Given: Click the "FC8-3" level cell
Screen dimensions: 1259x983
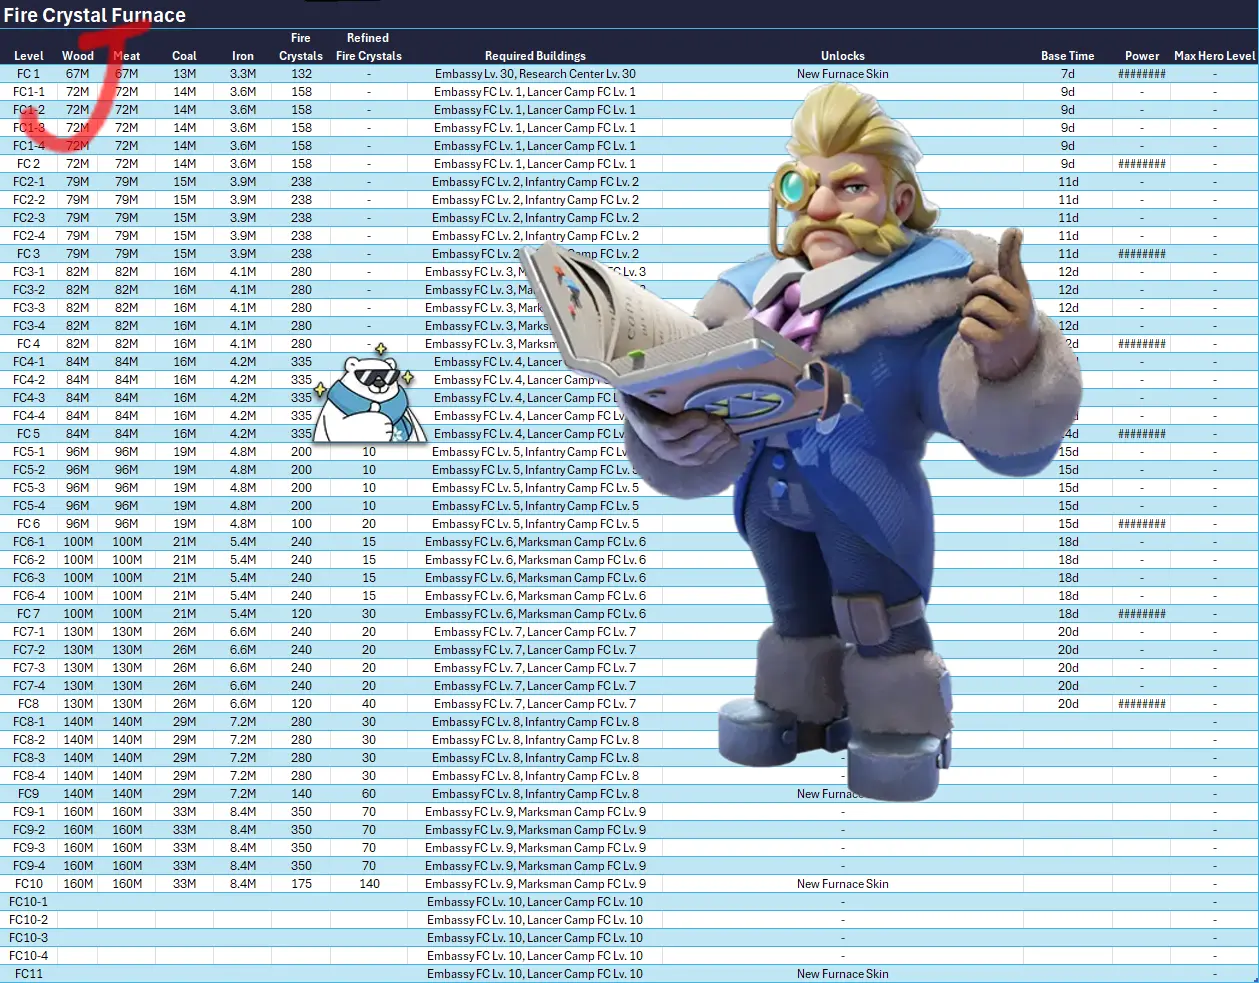Looking at the screenshot, I should (x=29, y=758).
